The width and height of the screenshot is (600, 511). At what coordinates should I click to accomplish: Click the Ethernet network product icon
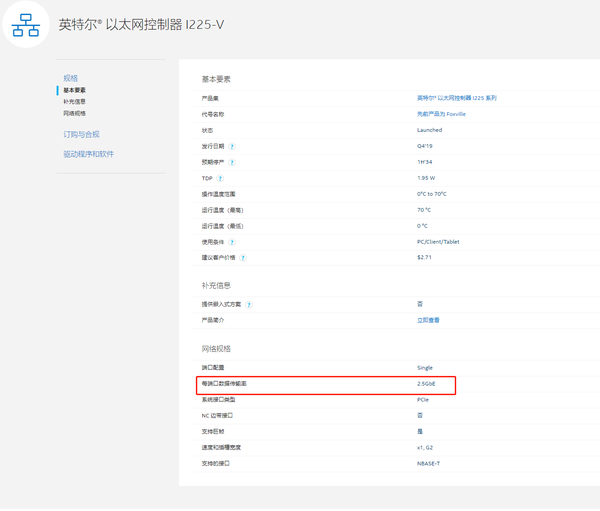tap(26, 25)
